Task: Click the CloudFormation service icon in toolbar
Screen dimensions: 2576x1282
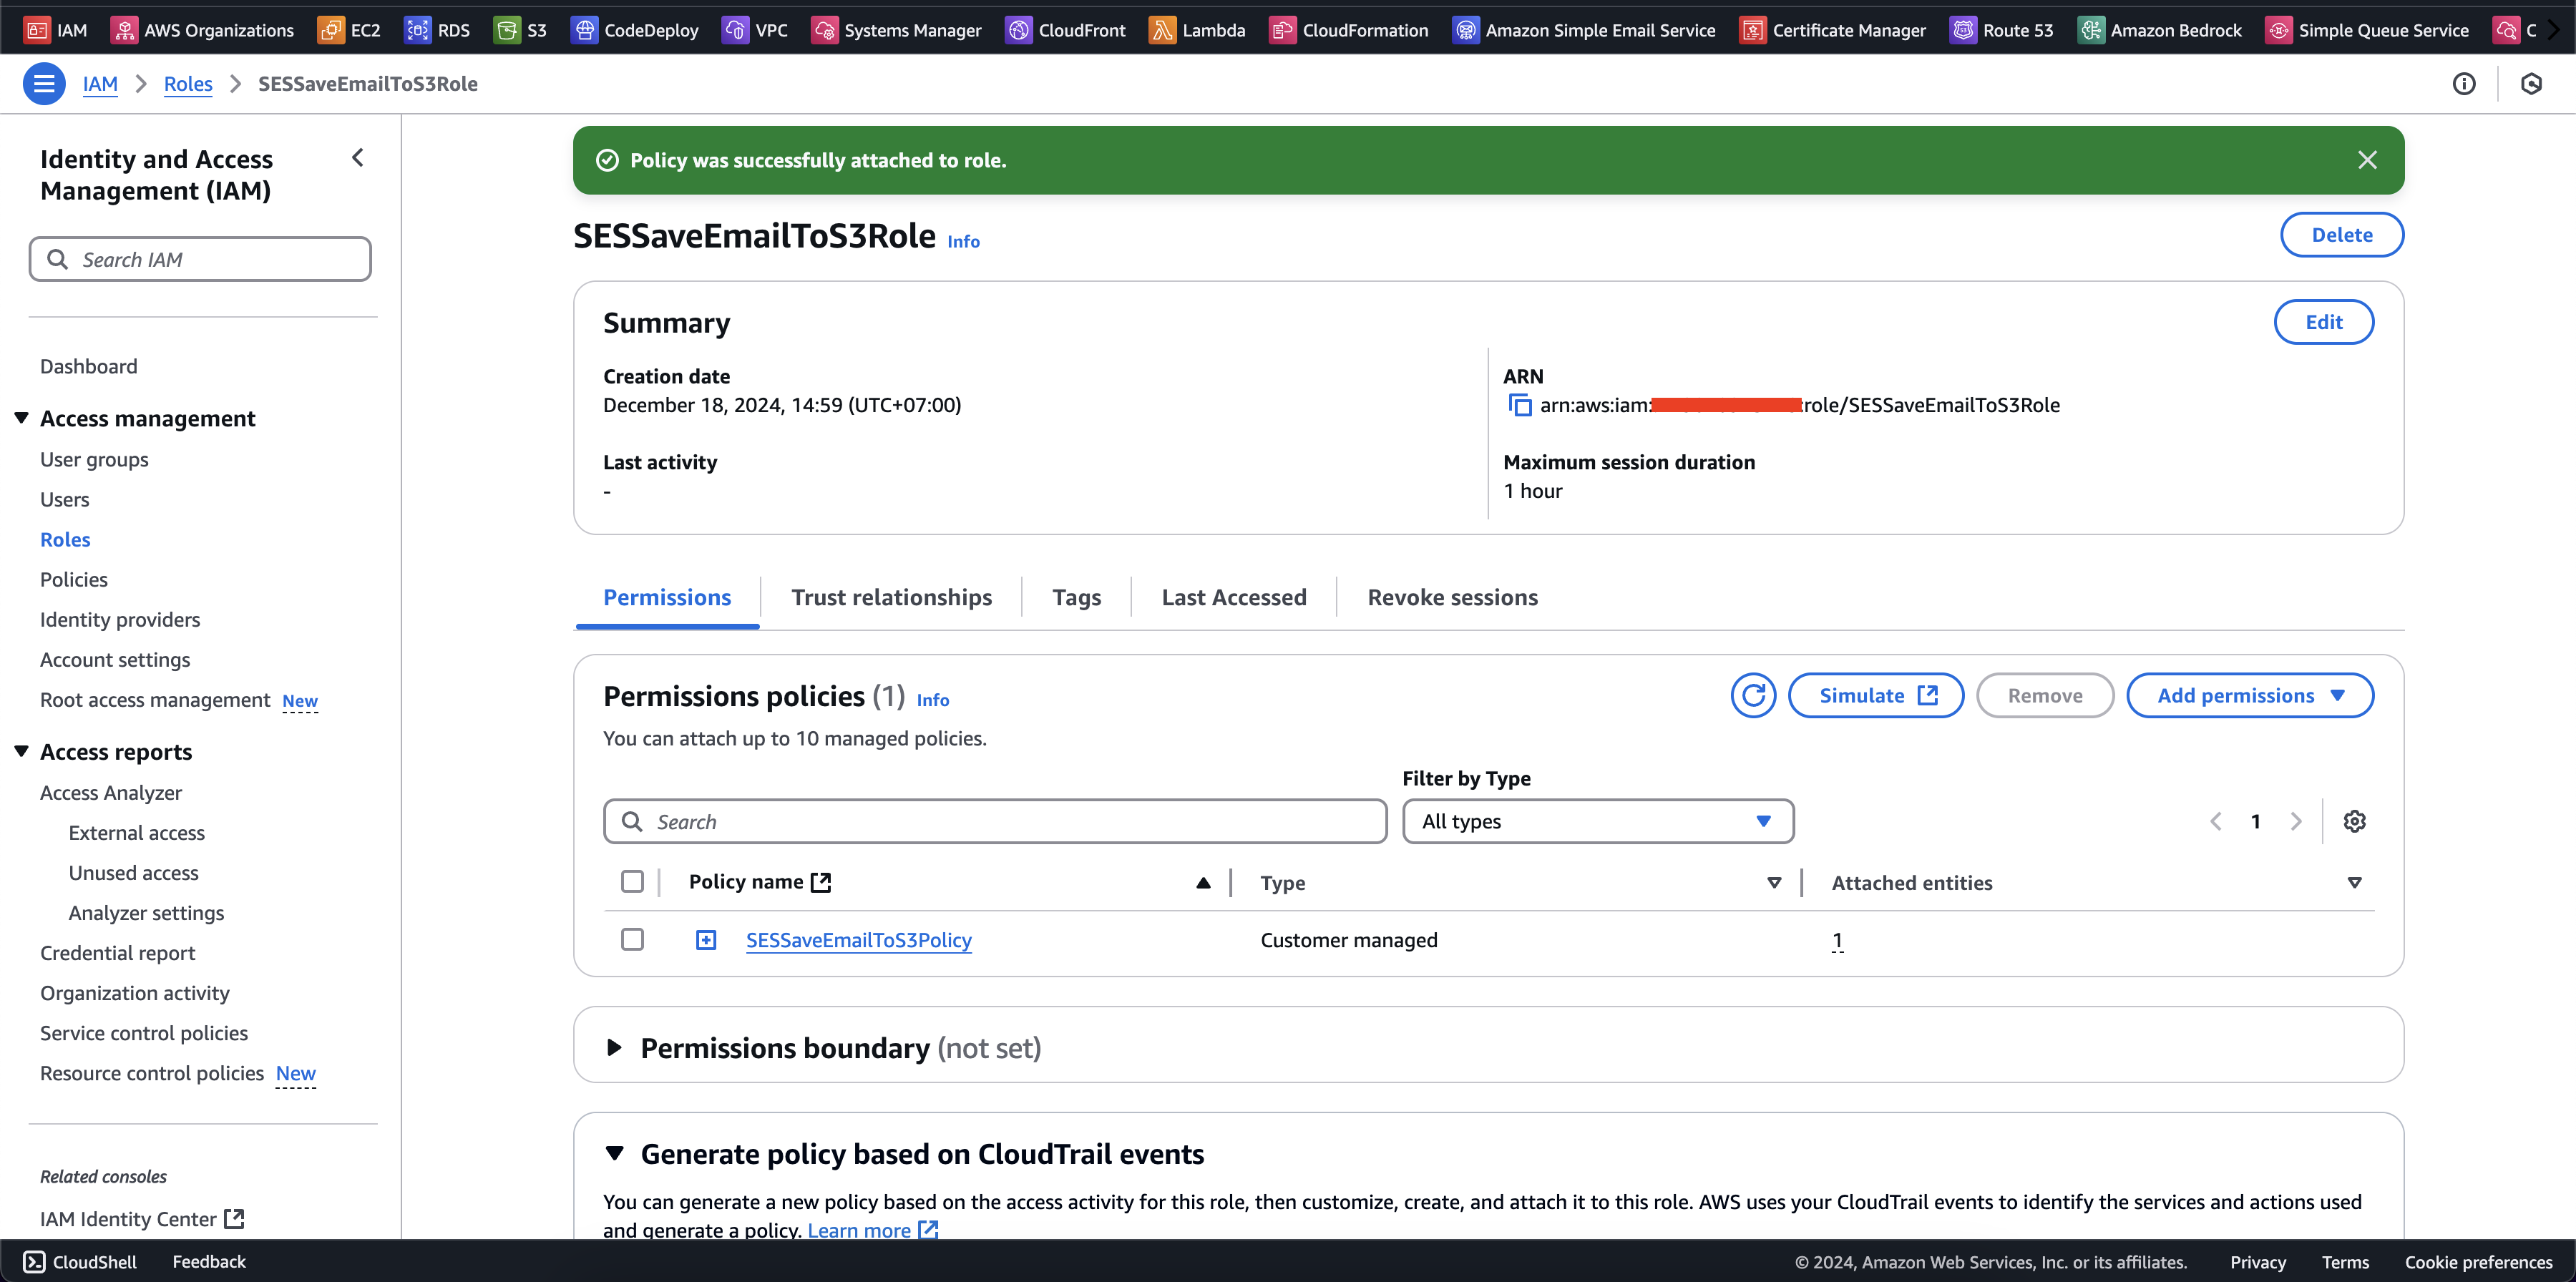Action: point(1283,28)
